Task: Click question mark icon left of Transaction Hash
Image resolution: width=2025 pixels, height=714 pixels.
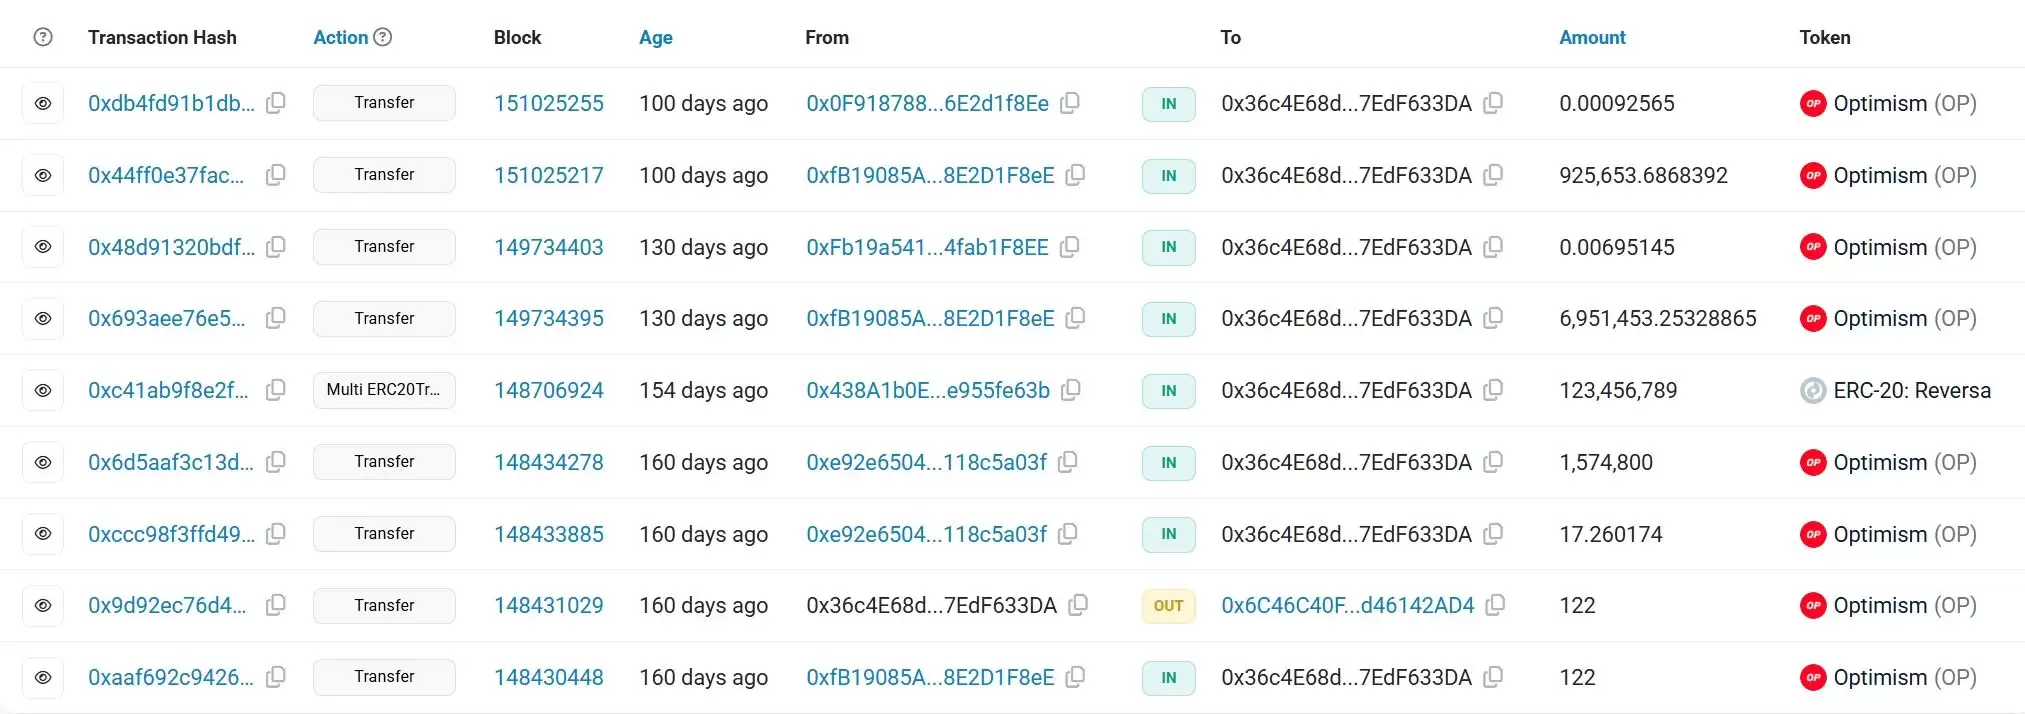Action: click(x=43, y=37)
